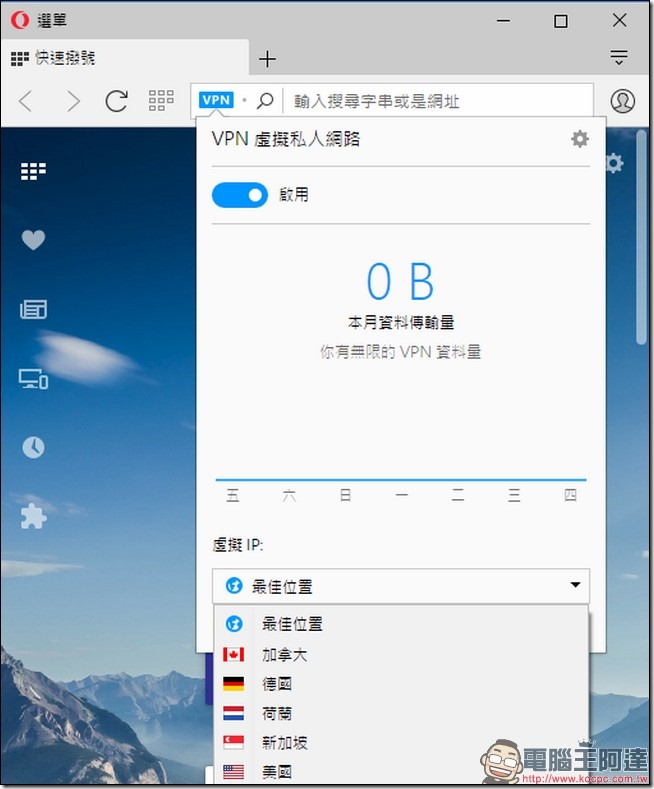
Task: Go back to previous page
Action: pyautogui.click(x=25, y=101)
